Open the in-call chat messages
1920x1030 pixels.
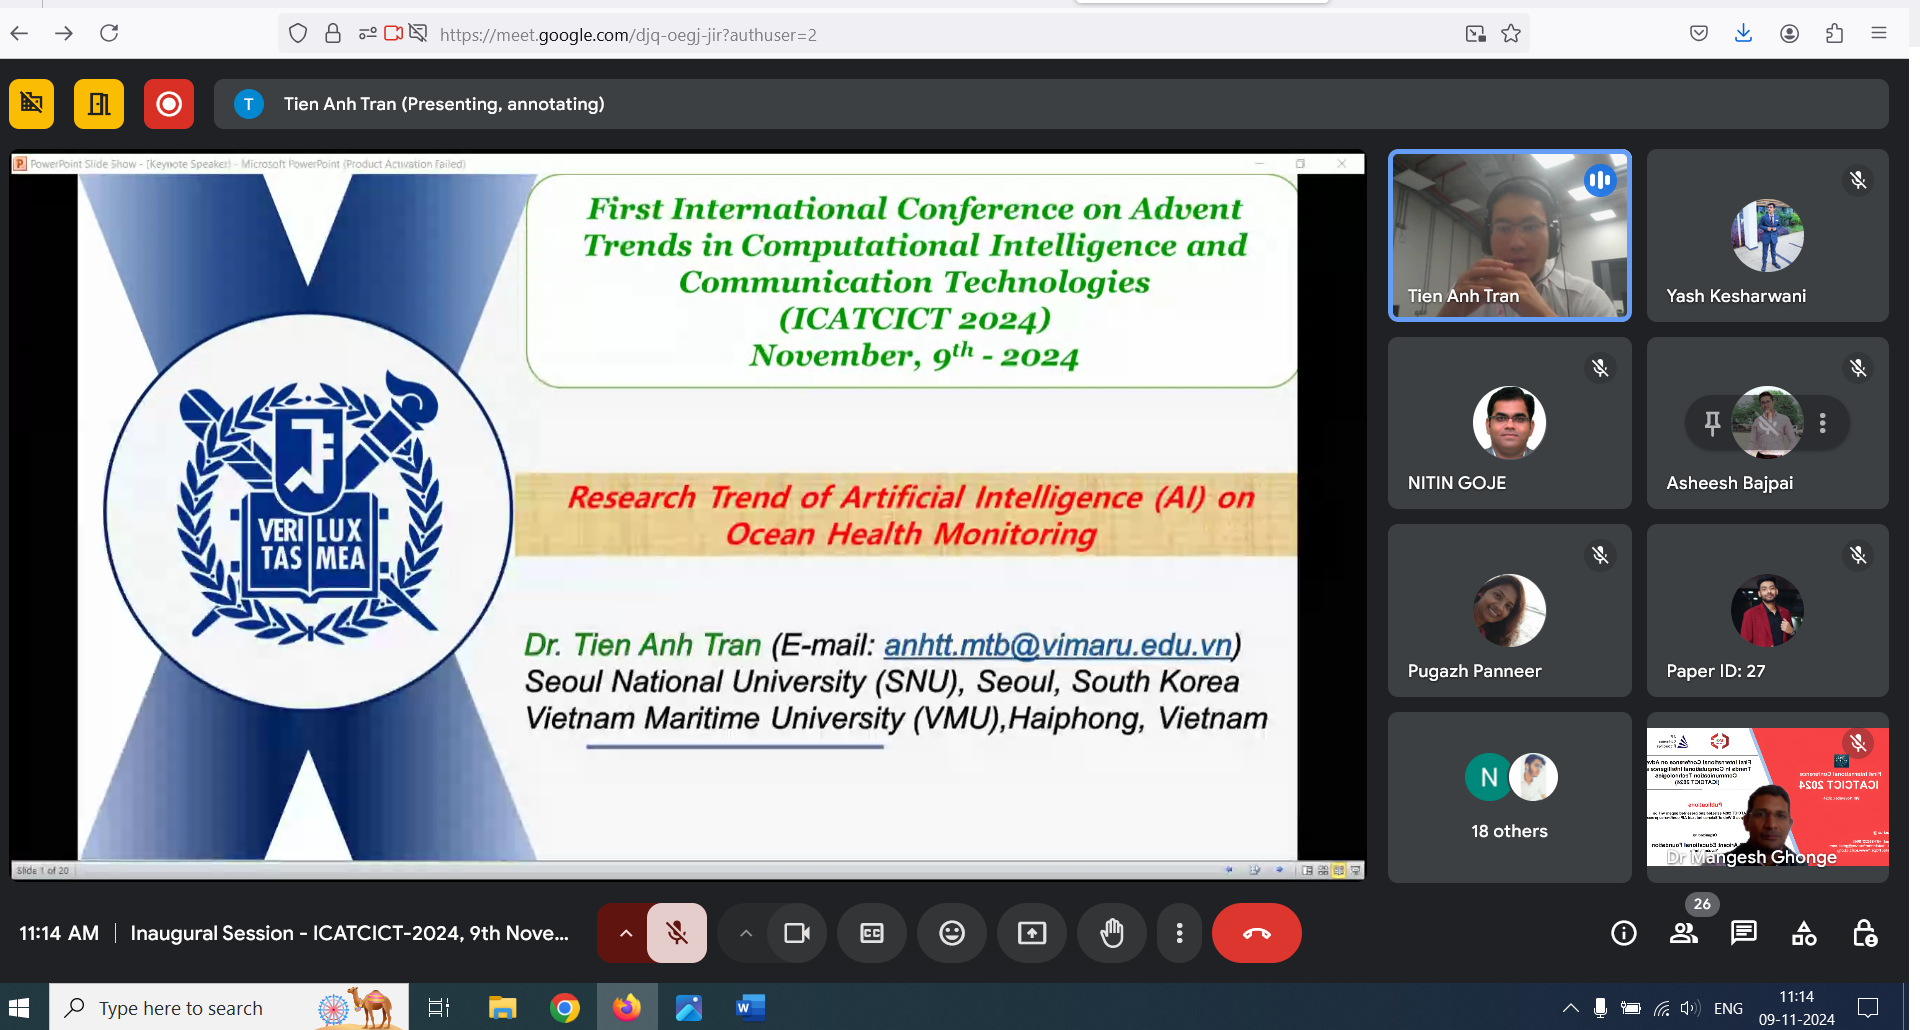coord(1743,932)
